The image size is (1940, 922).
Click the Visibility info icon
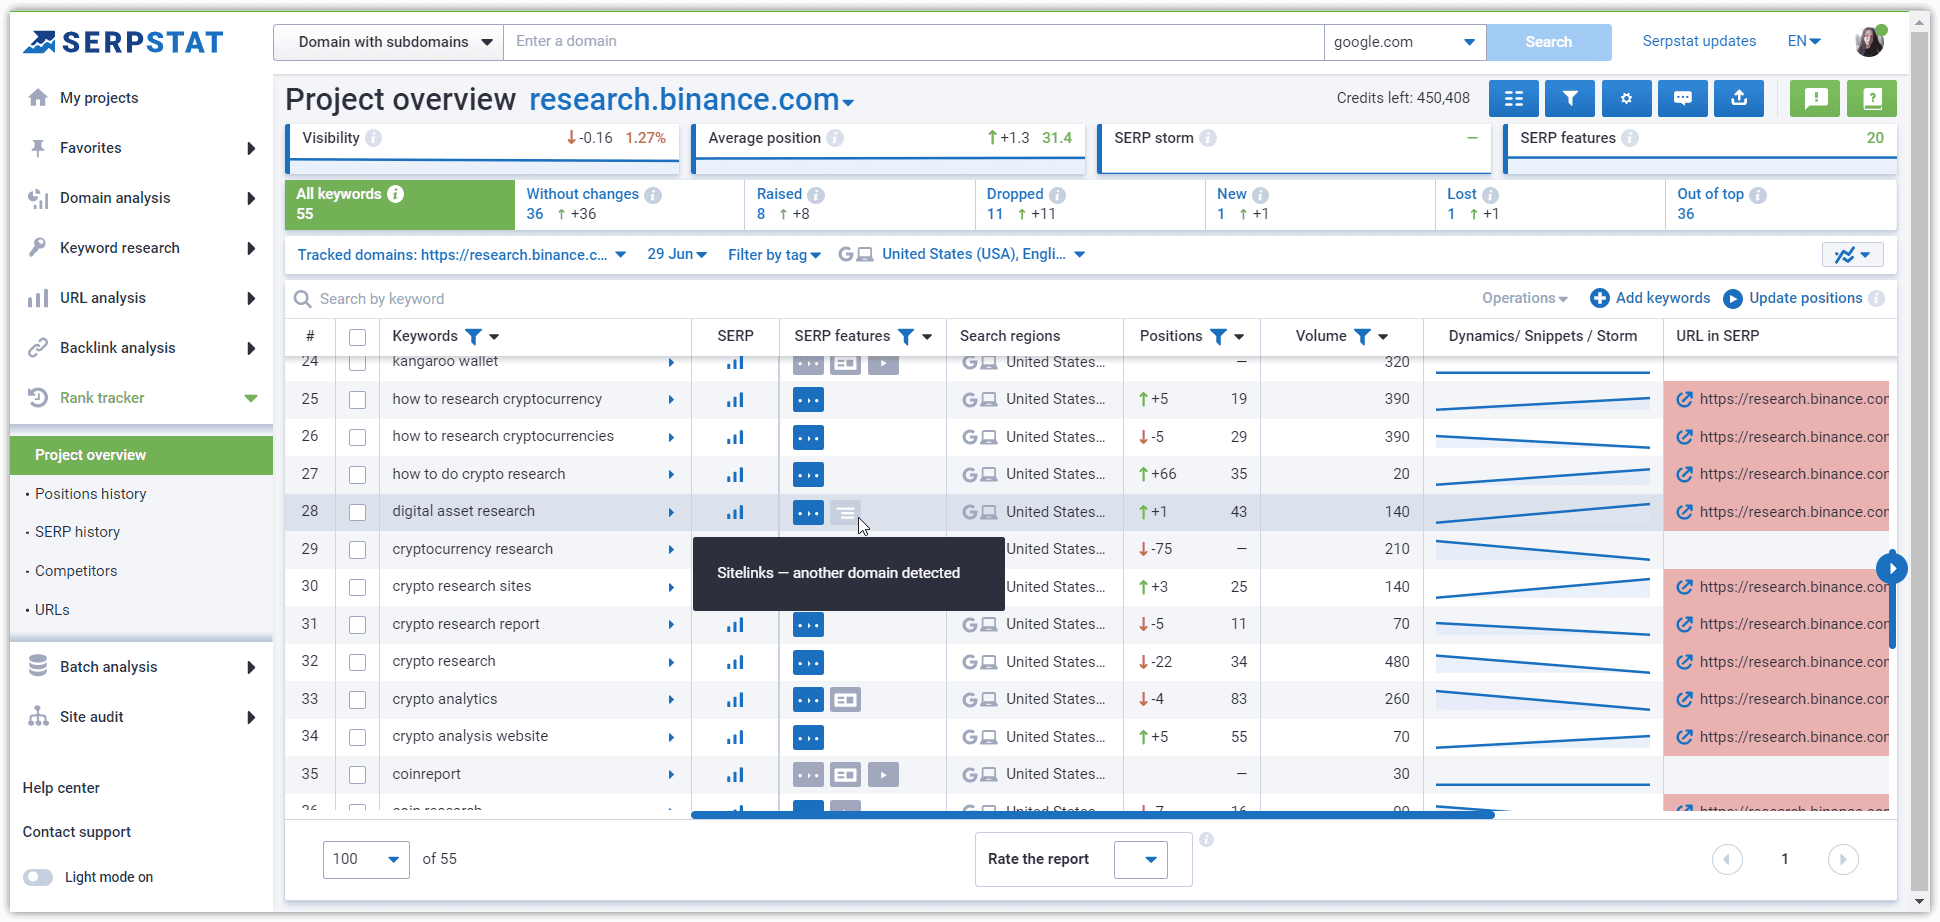point(373,138)
